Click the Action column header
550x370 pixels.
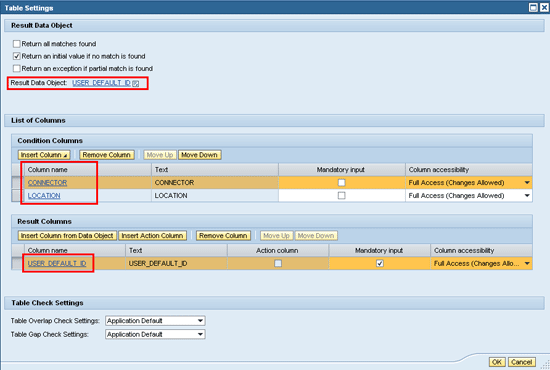click(x=277, y=250)
